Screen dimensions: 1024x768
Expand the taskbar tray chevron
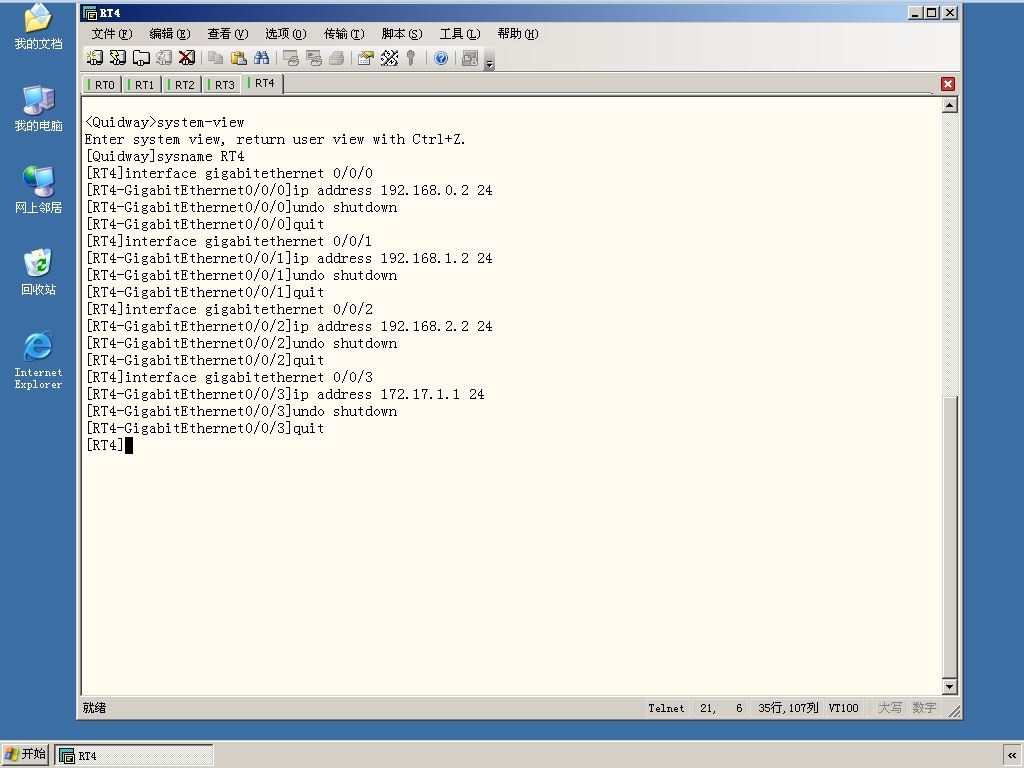(x=1012, y=756)
